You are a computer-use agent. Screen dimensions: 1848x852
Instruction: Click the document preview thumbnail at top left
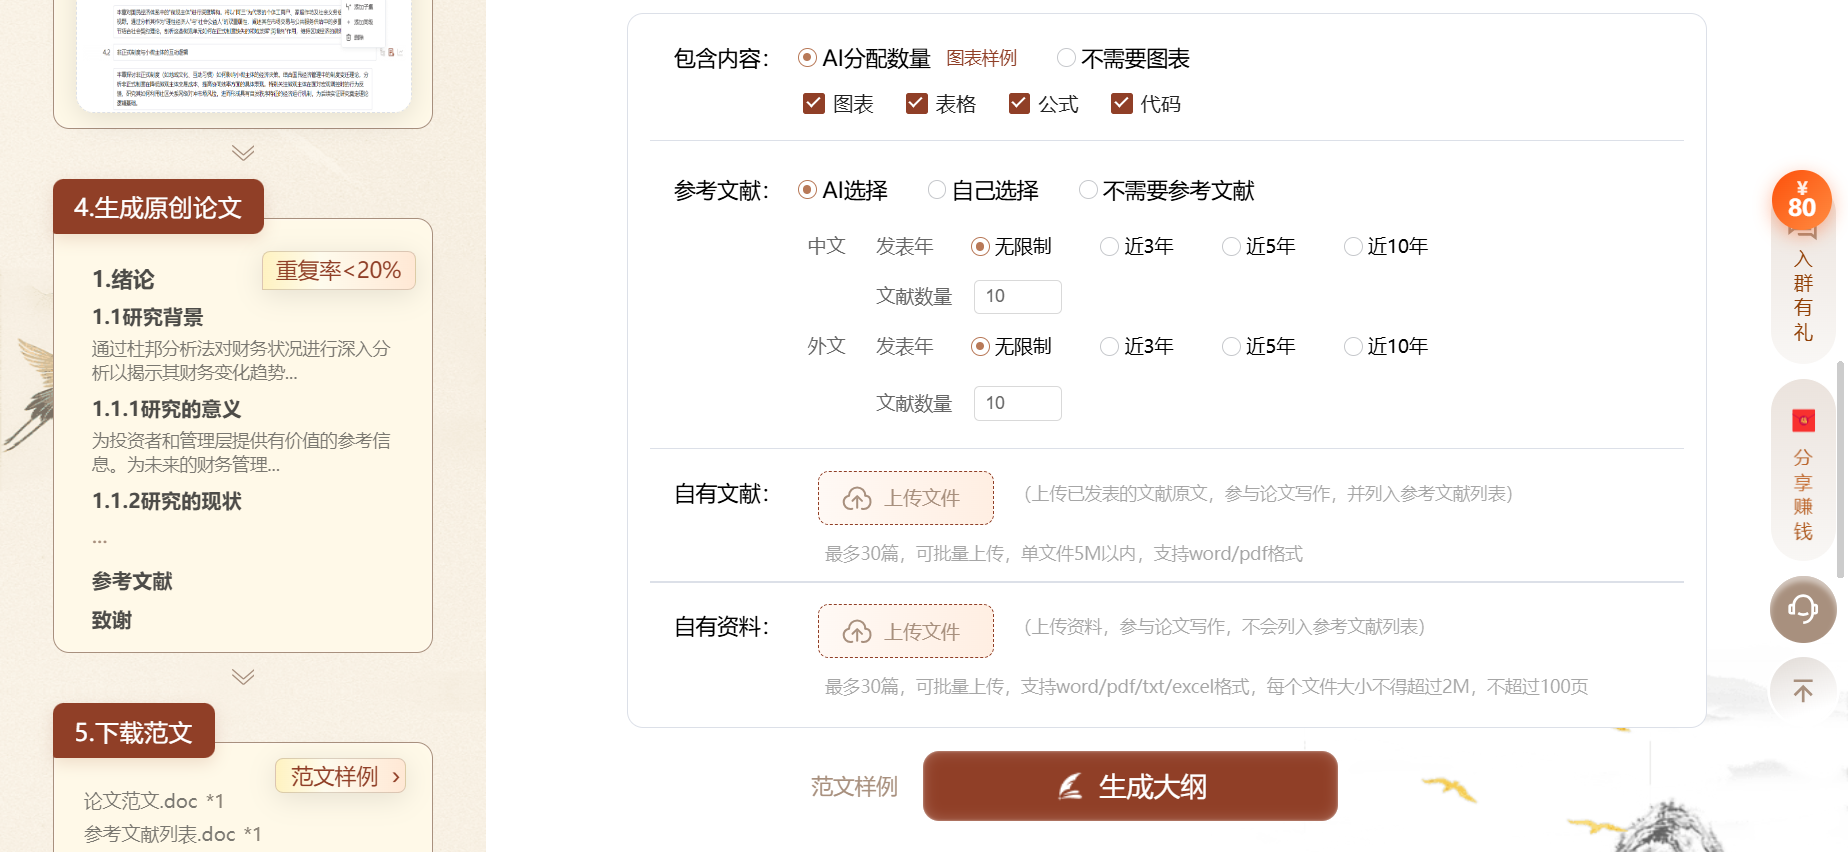[x=244, y=55]
